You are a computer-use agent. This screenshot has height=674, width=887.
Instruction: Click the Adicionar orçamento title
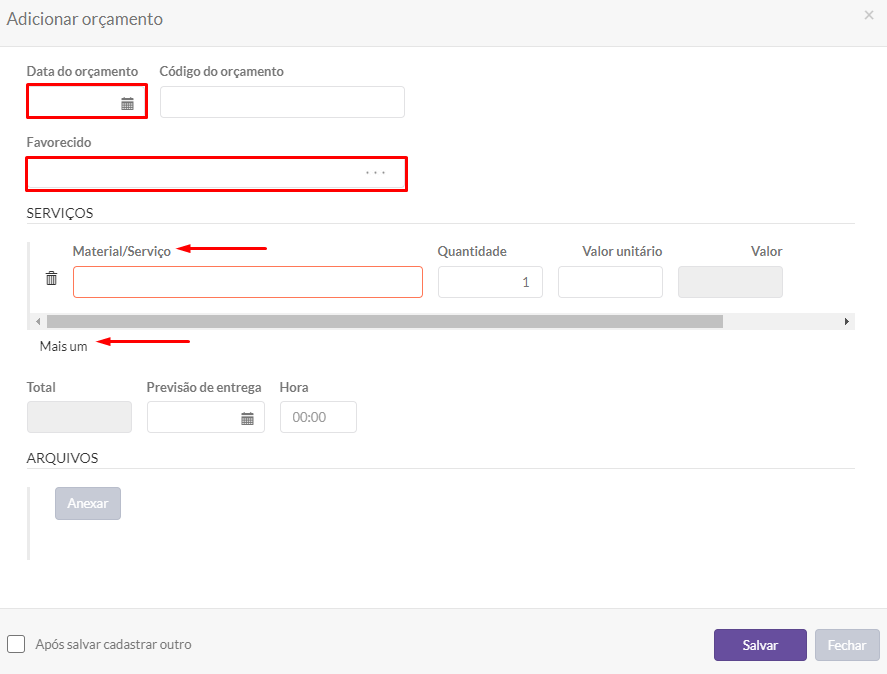[x=85, y=19]
